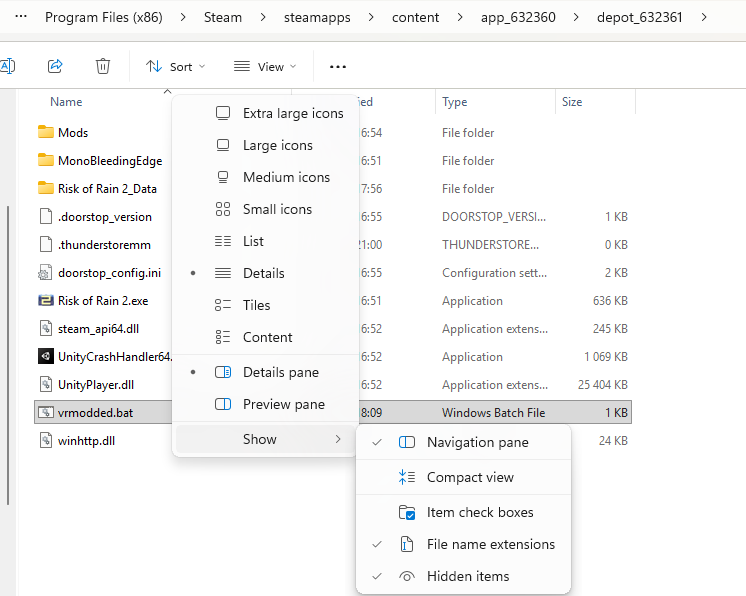The width and height of the screenshot is (746, 596).
Task: Click the navigation pane scrollbar
Action: [x=8, y=355]
